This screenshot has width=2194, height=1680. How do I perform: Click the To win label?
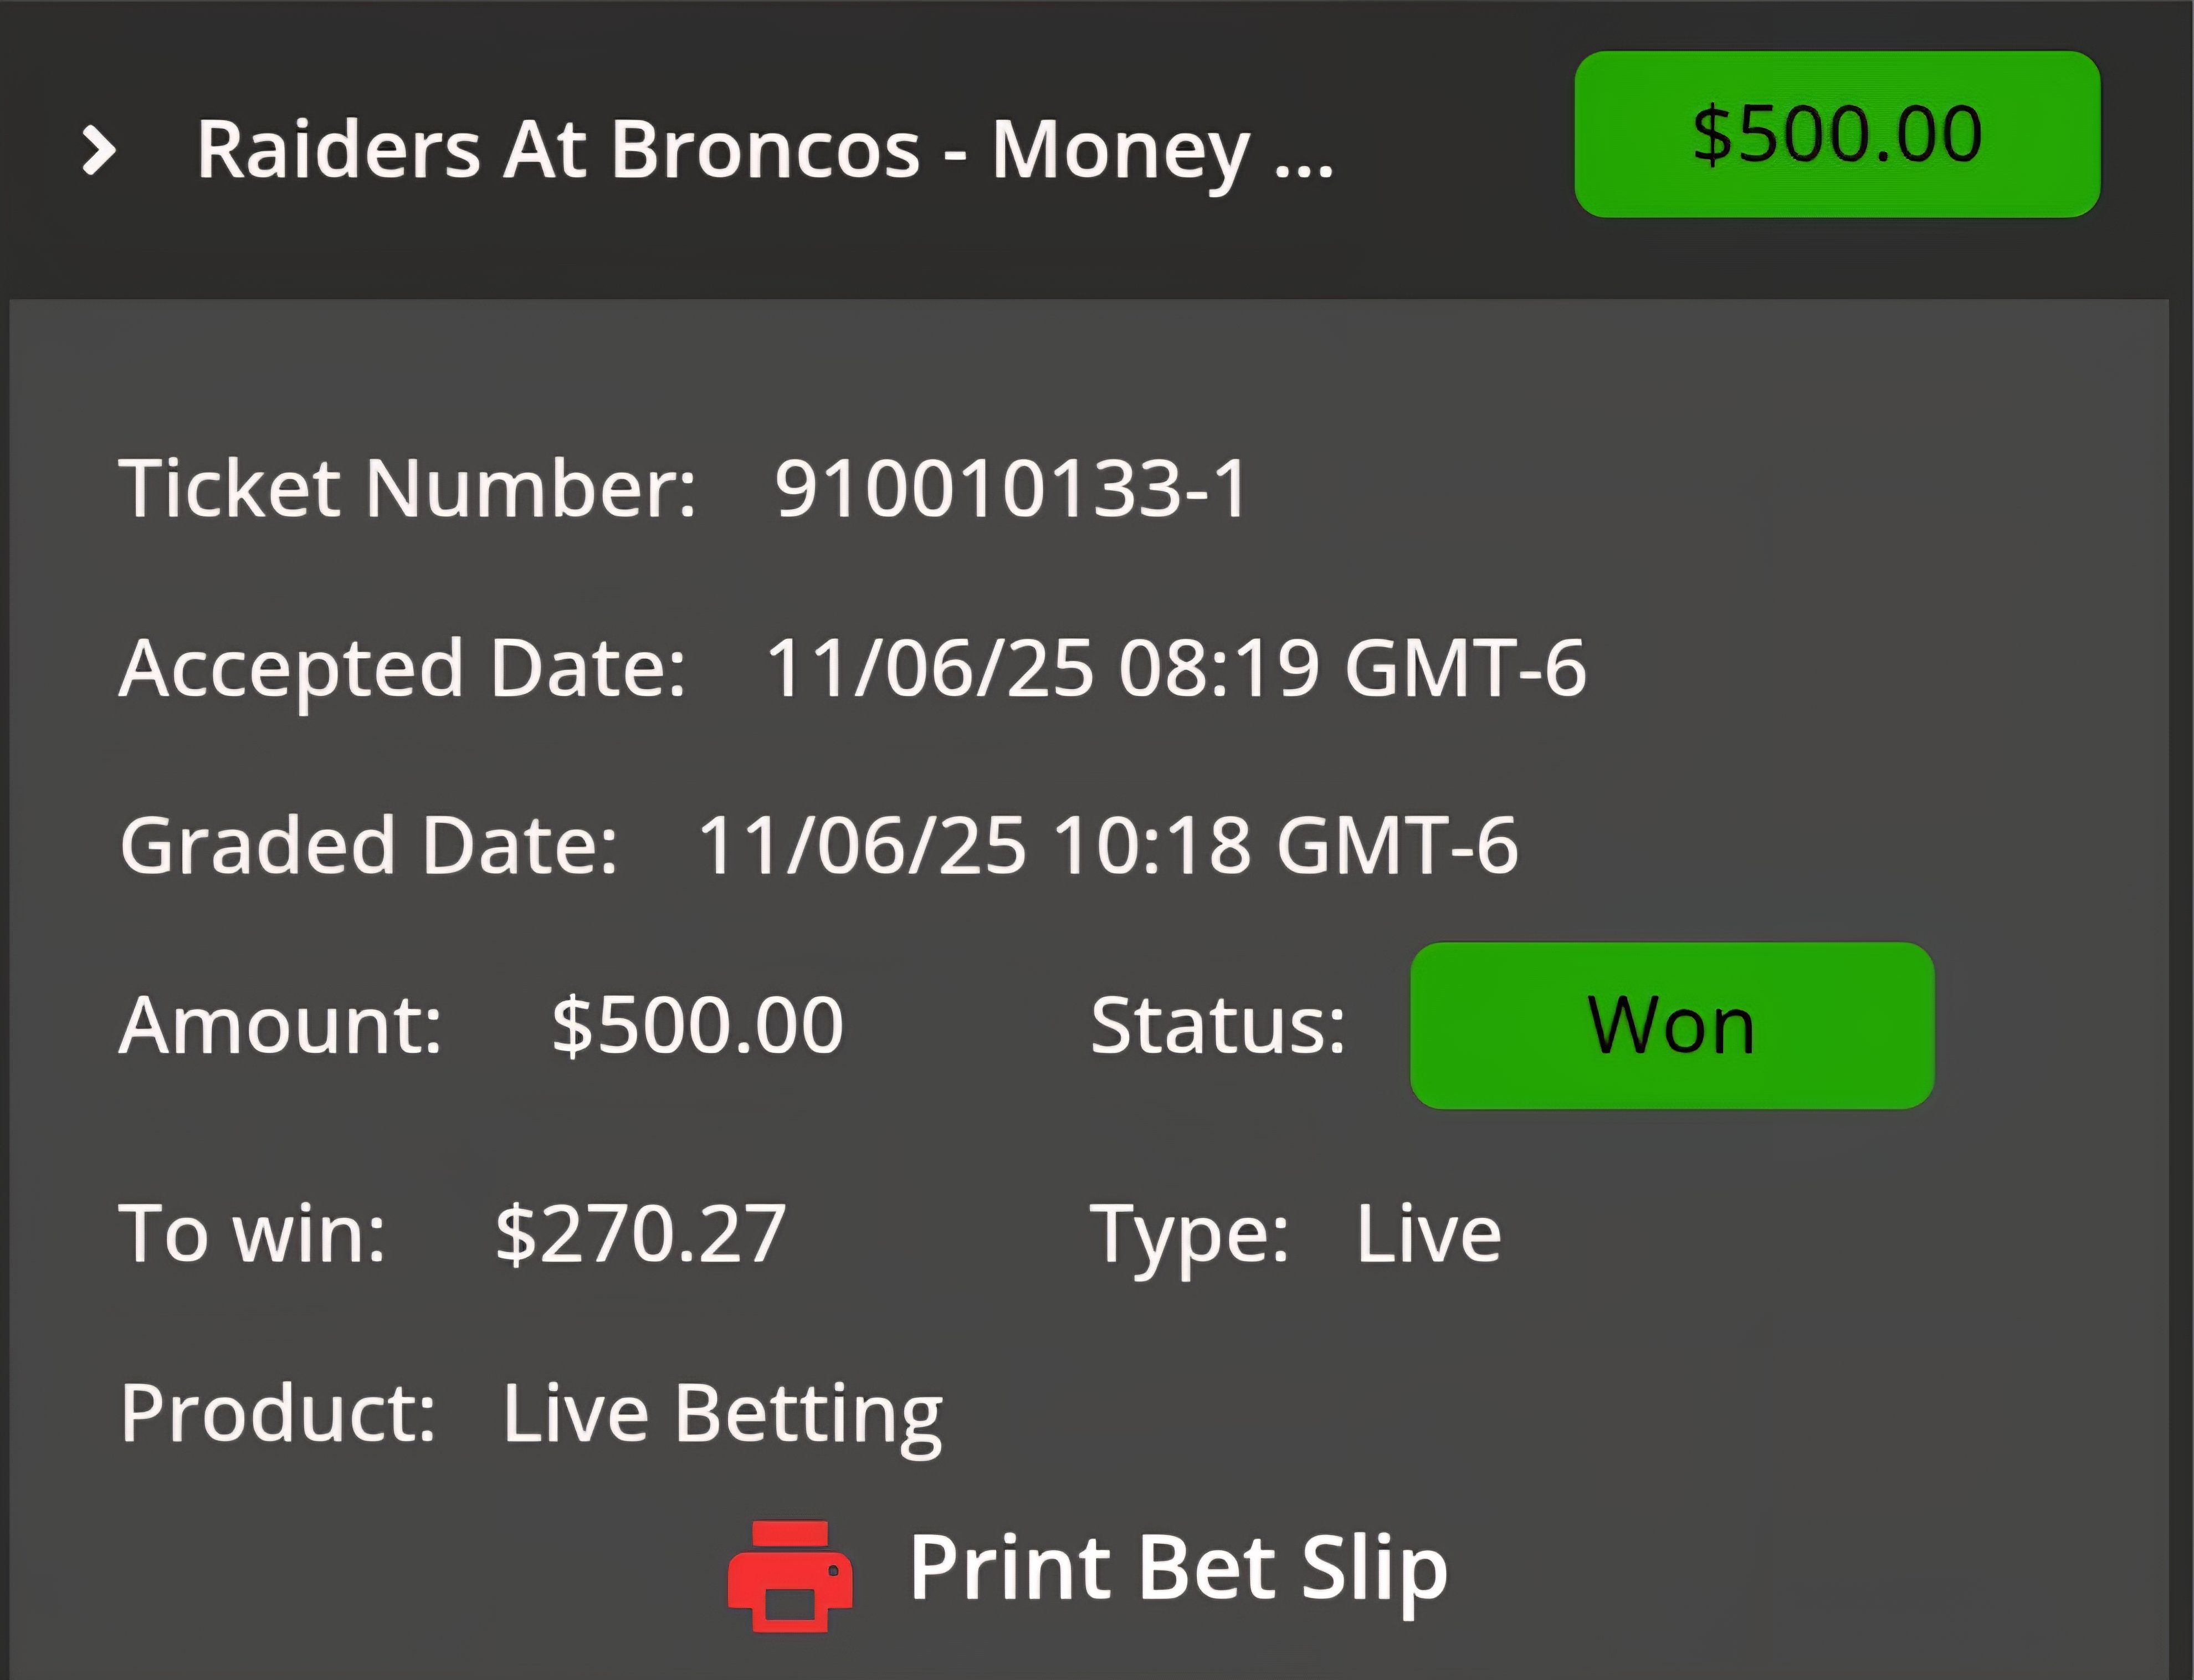coord(252,1234)
